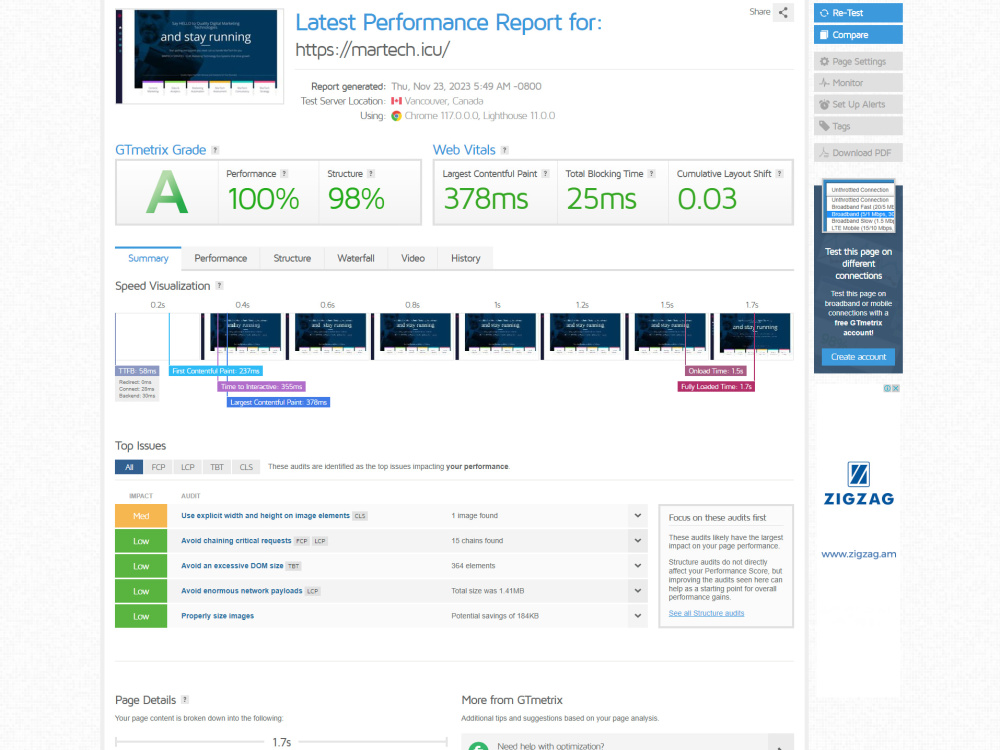This screenshot has height=750, width=1000.
Task: Click the ZIGZAG ad logo
Action: pyautogui.click(x=858, y=484)
